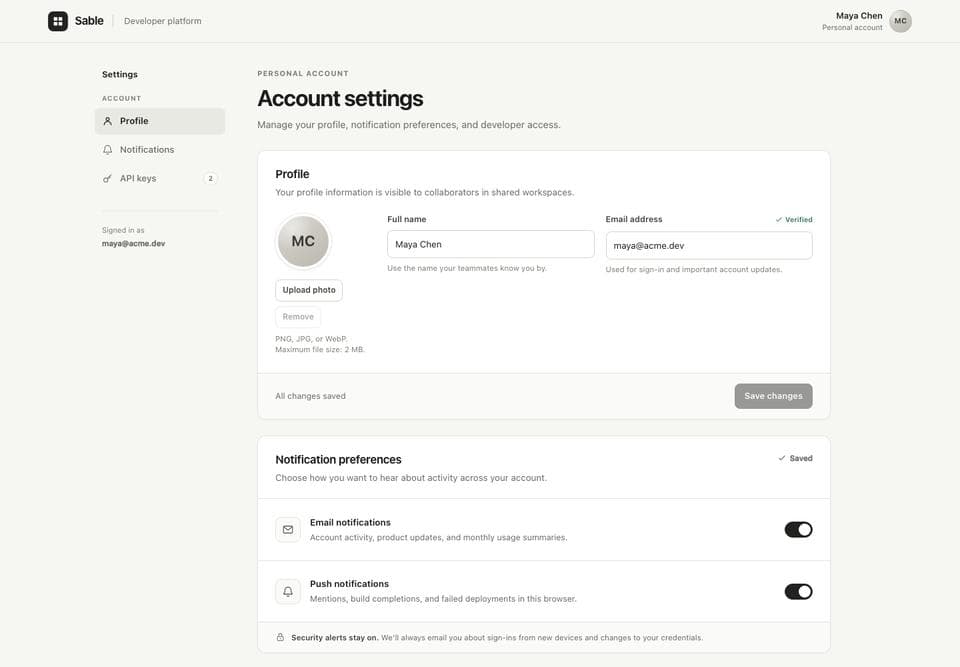Viewport: 960px width, 667px height.
Task: Click the API keys count badge 2
Action: coord(210,178)
